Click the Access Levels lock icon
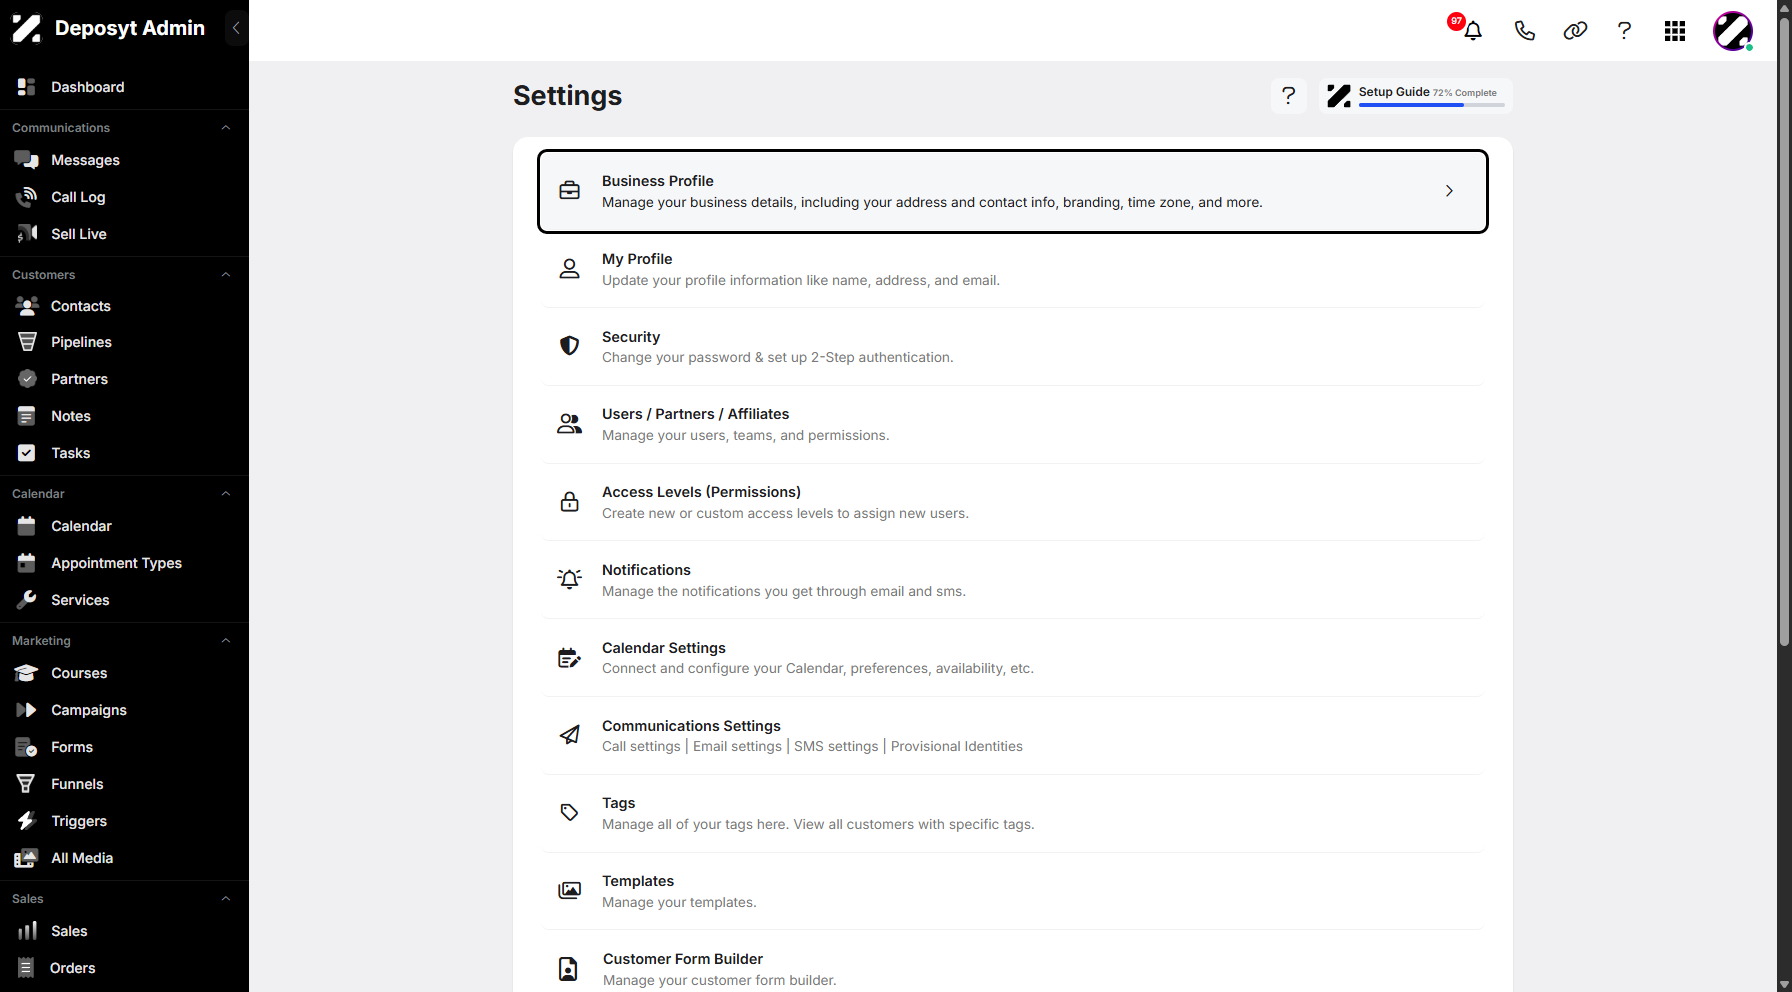This screenshot has height=992, width=1792. (x=570, y=502)
